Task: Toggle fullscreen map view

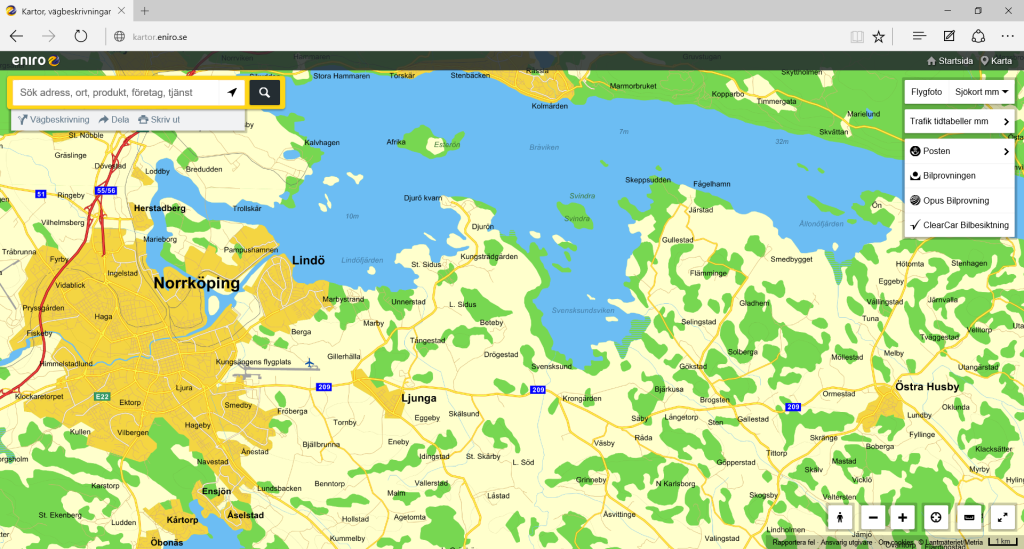Action: (x=1002, y=518)
